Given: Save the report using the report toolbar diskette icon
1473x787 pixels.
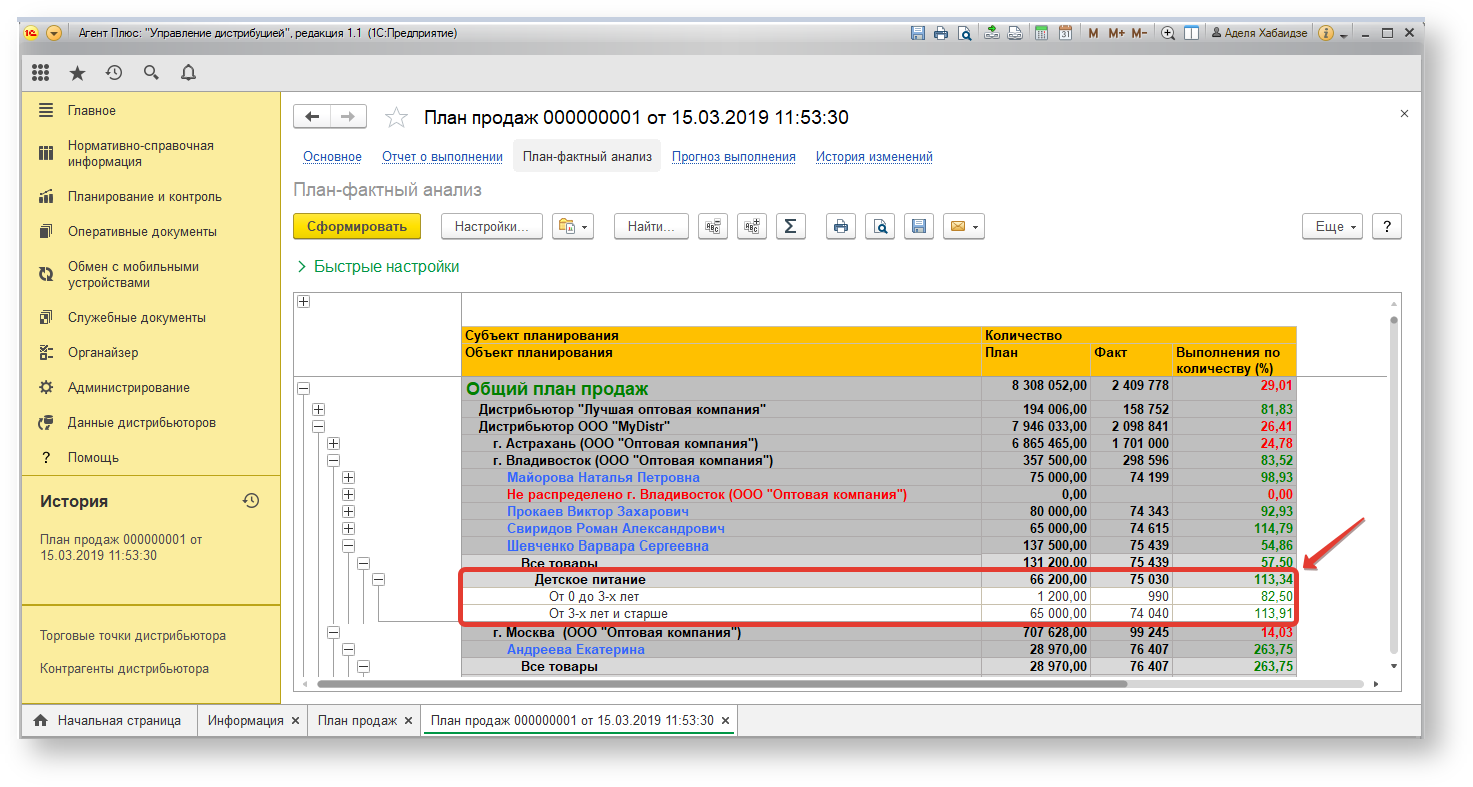Looking at the screenshot, I should (918, 227).
